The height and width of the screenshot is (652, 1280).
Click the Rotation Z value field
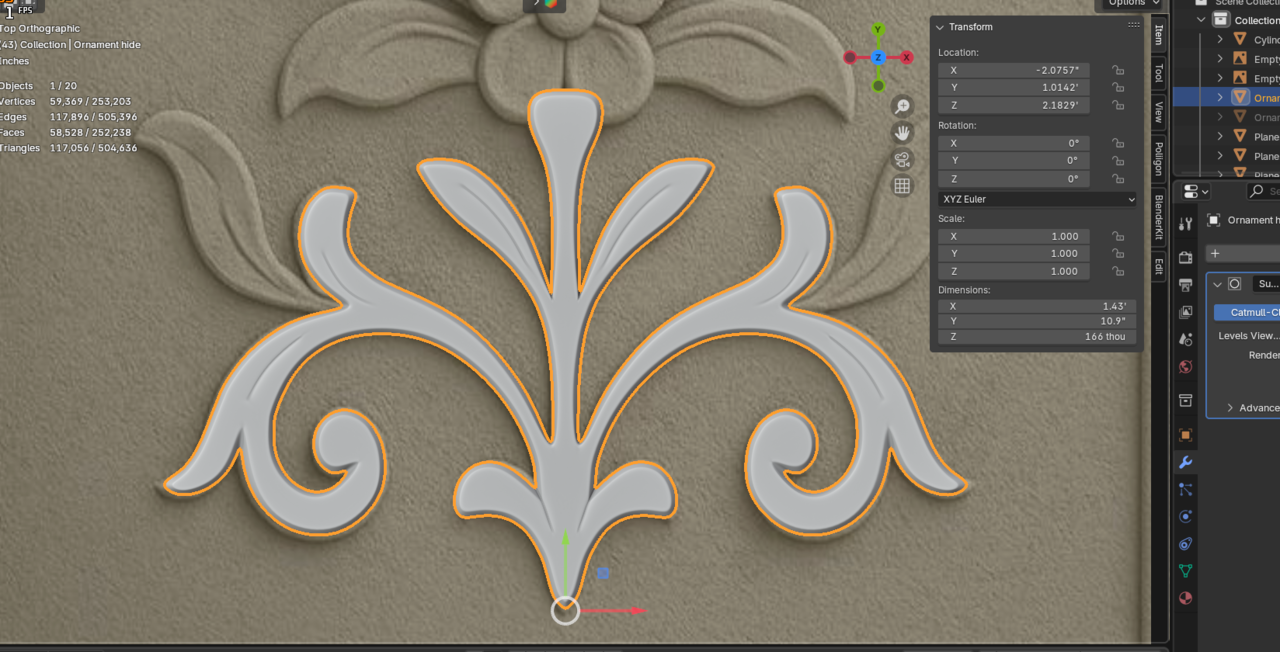(1014, 179)
